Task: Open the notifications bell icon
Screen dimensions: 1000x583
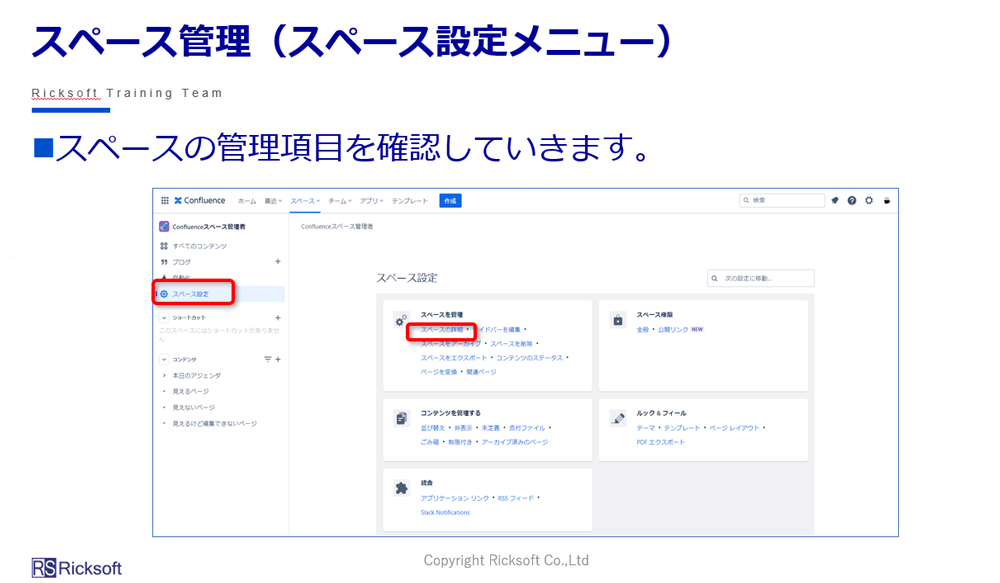Action: pos(835,200)
